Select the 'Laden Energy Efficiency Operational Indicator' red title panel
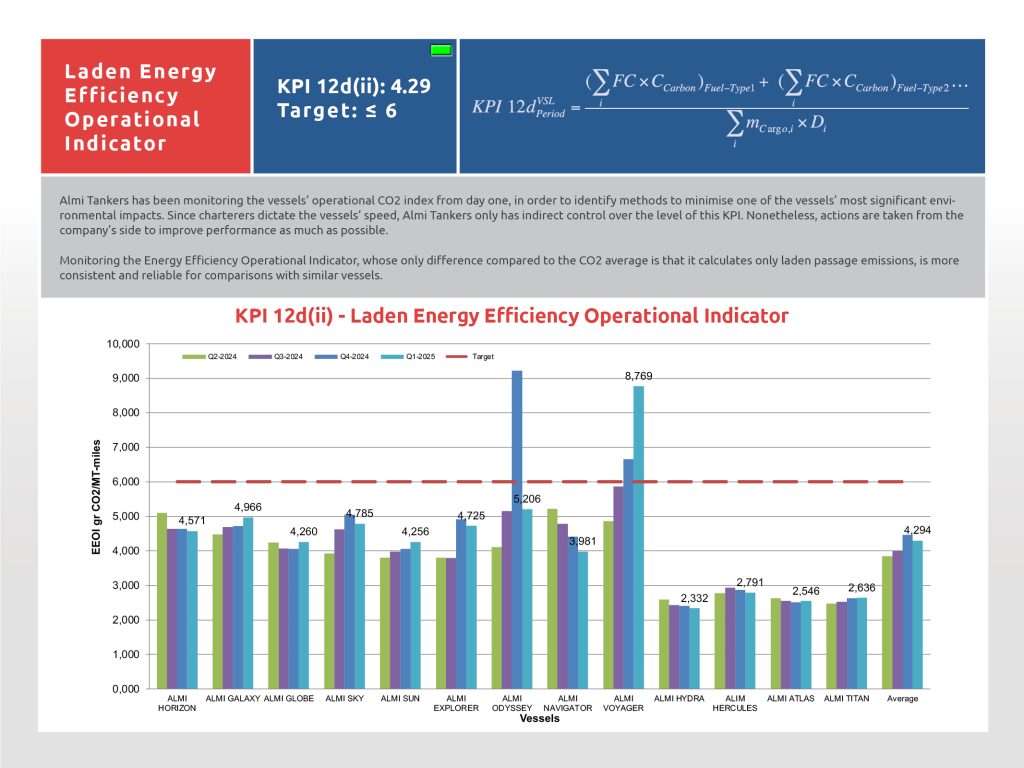The width and height of the screenshot is (1024, 768). [x=146, y=106]
